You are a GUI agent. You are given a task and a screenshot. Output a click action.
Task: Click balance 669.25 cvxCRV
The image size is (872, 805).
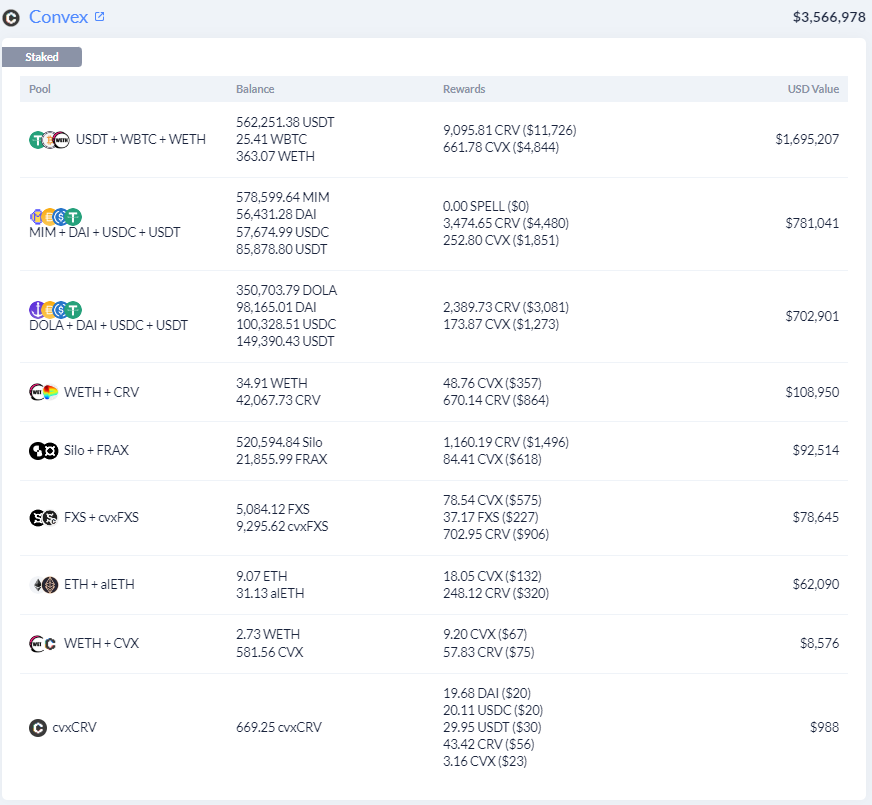(279, 728)
